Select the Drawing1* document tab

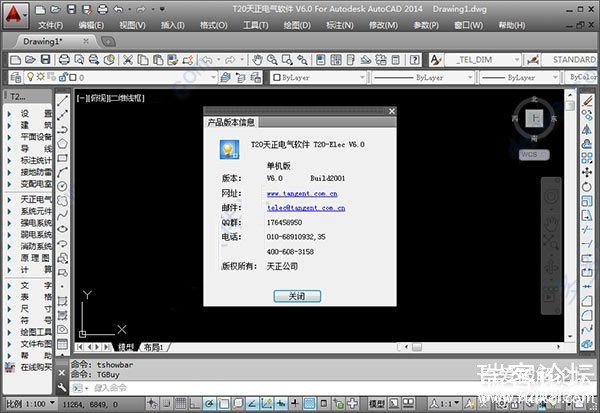click(43, 41)
